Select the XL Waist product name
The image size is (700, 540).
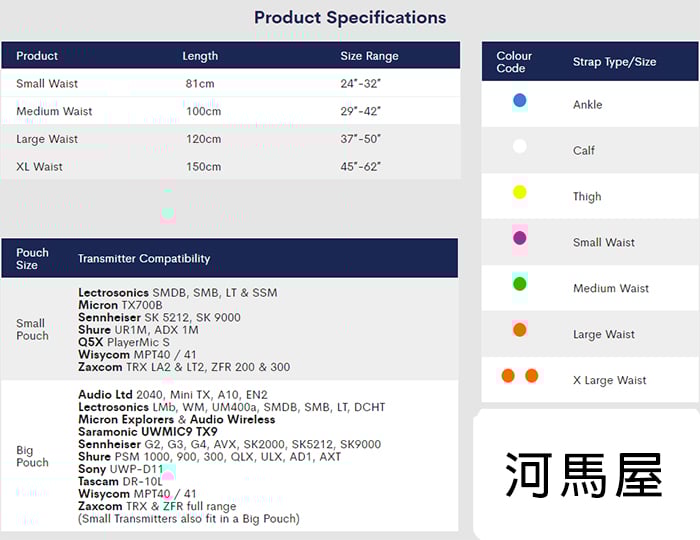[x=39, y=167]
